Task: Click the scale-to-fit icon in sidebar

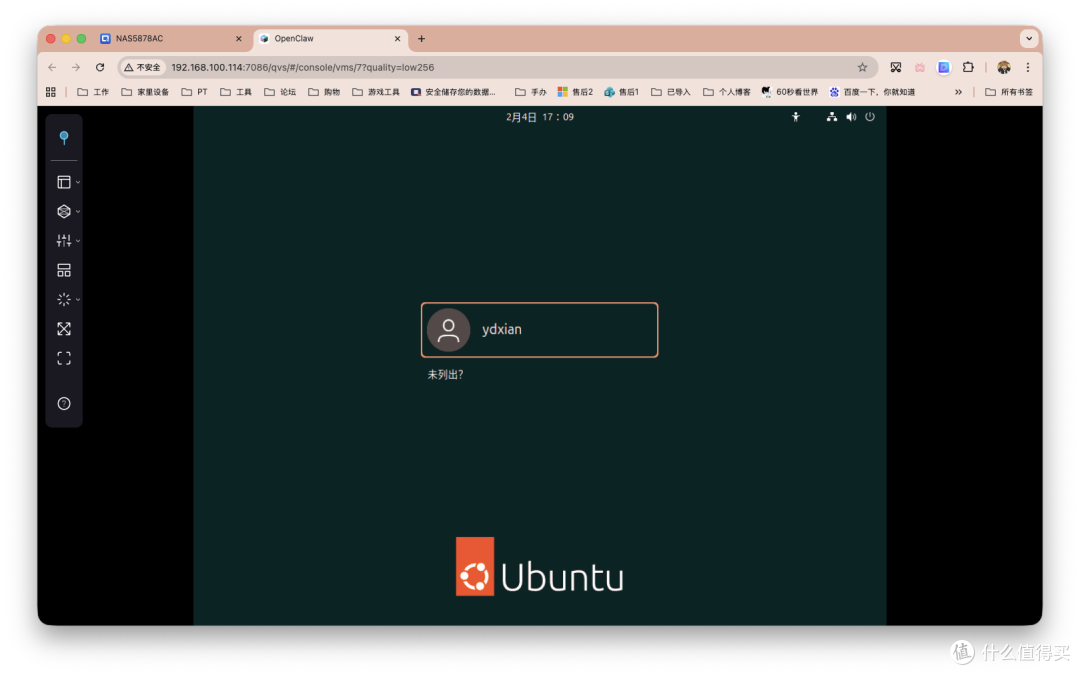Action: [x=63, y=329]
